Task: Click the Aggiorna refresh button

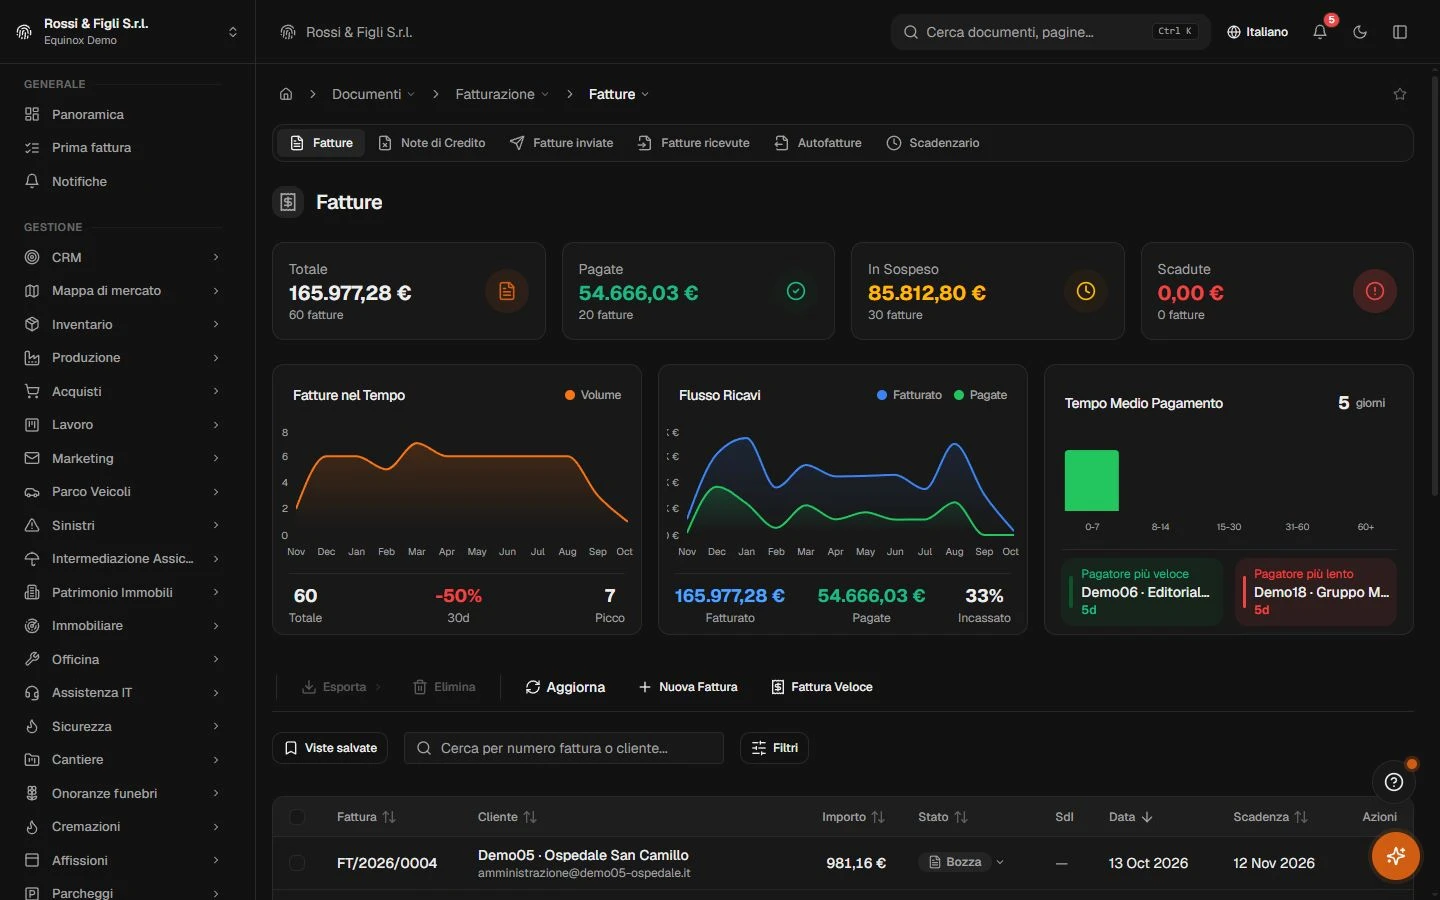Action: point(565,687)
